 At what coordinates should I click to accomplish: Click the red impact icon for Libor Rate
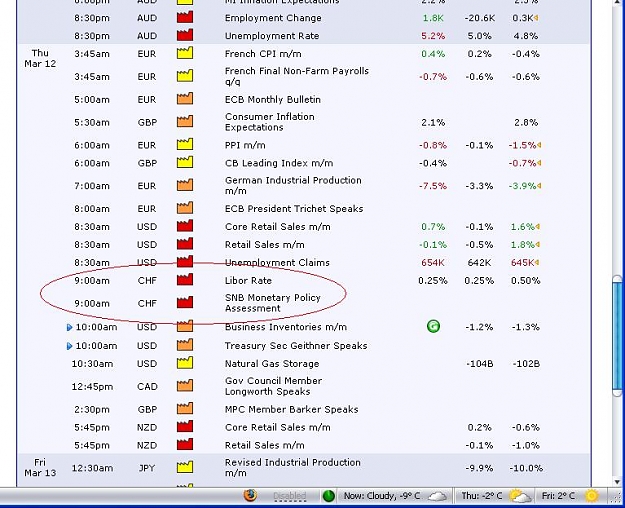(185, 280)
